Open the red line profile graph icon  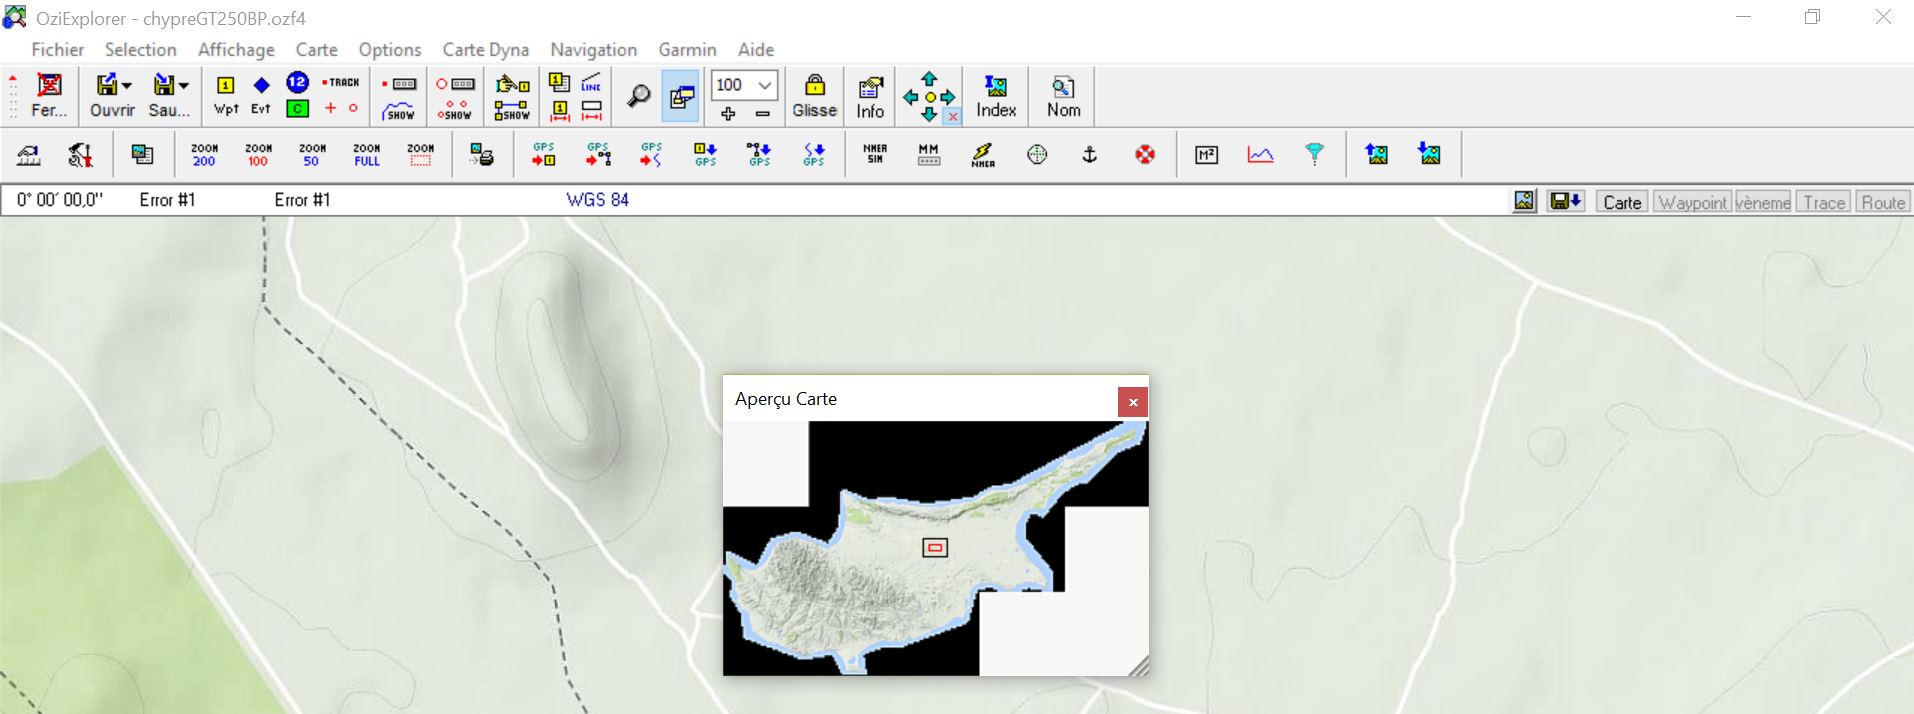[x=1260, y=154]
